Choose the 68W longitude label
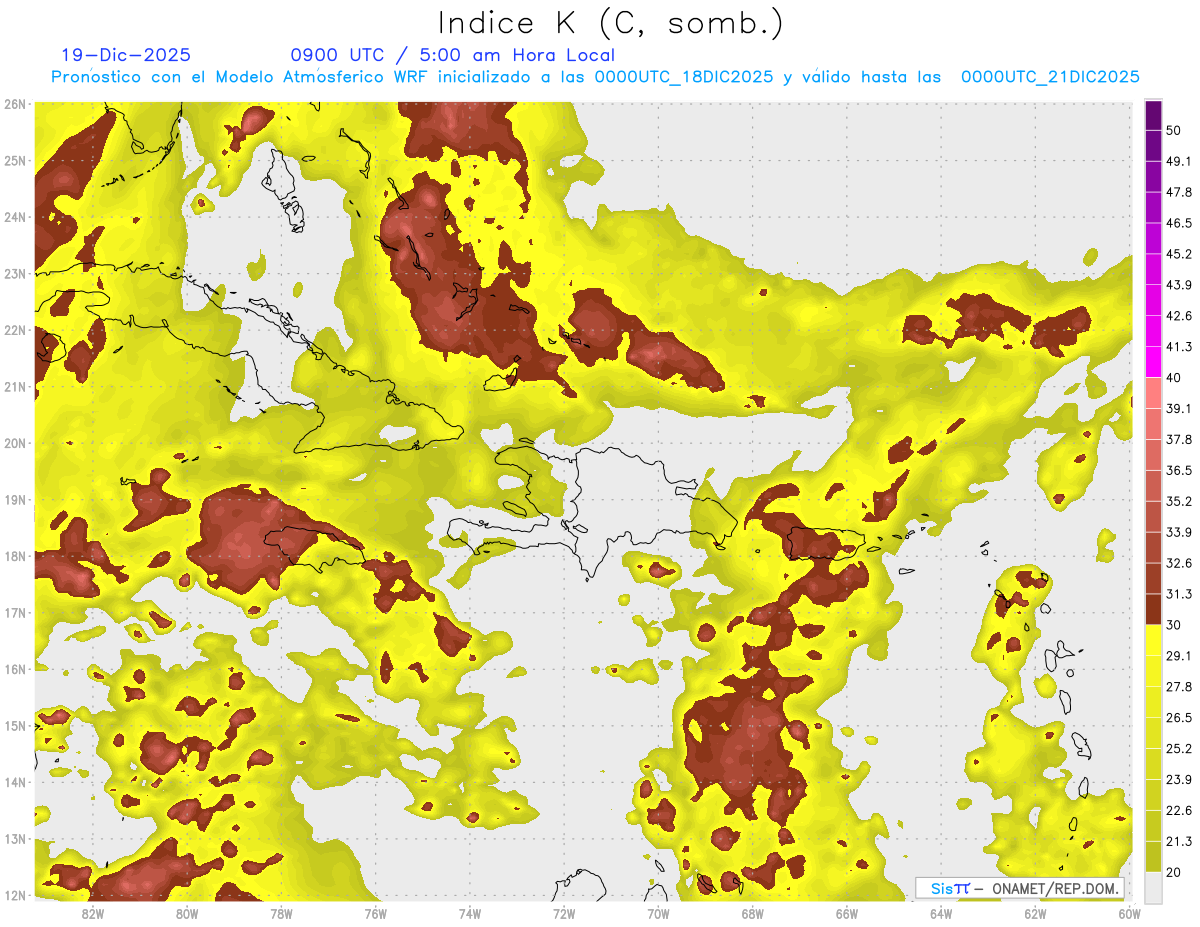 752,914
